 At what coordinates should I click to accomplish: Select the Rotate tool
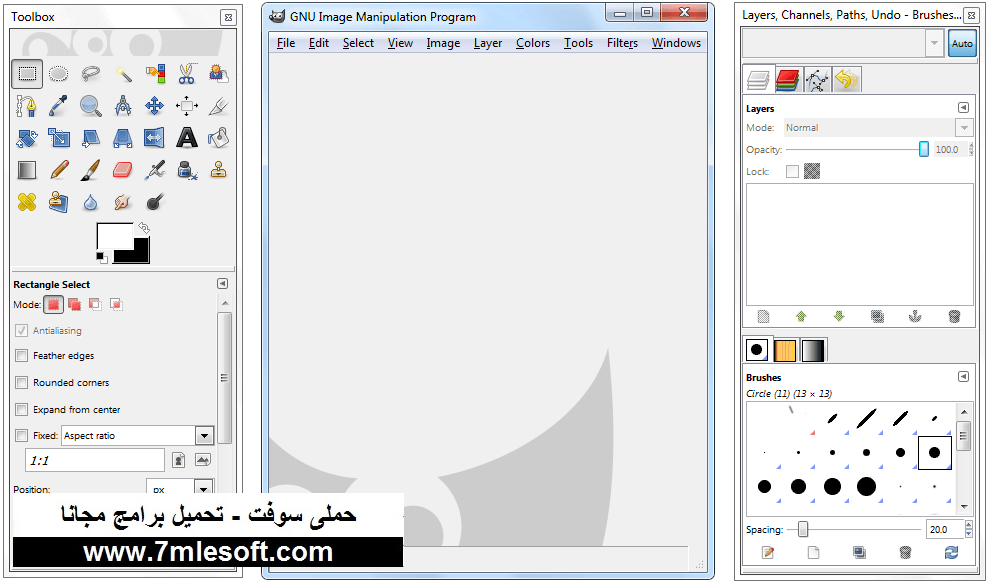27,138
